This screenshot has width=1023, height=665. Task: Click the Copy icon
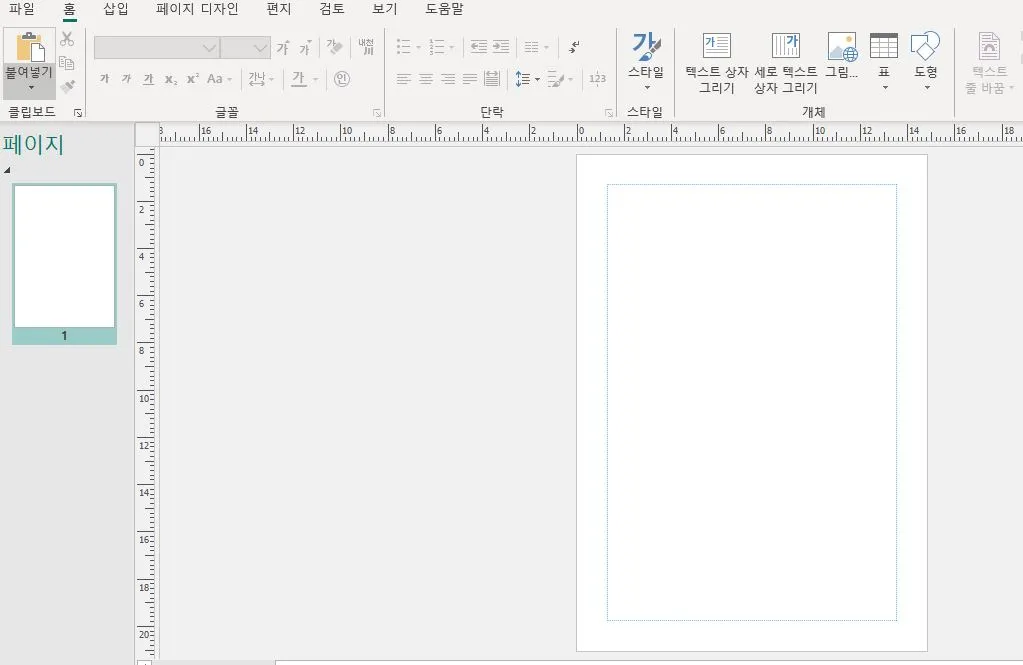[67, 63]
